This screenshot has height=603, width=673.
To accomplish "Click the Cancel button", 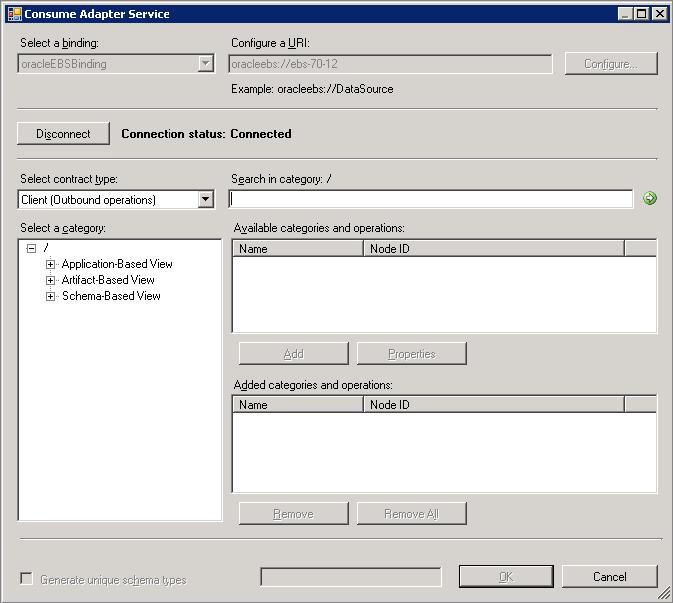I will click(x=610, y=576).
